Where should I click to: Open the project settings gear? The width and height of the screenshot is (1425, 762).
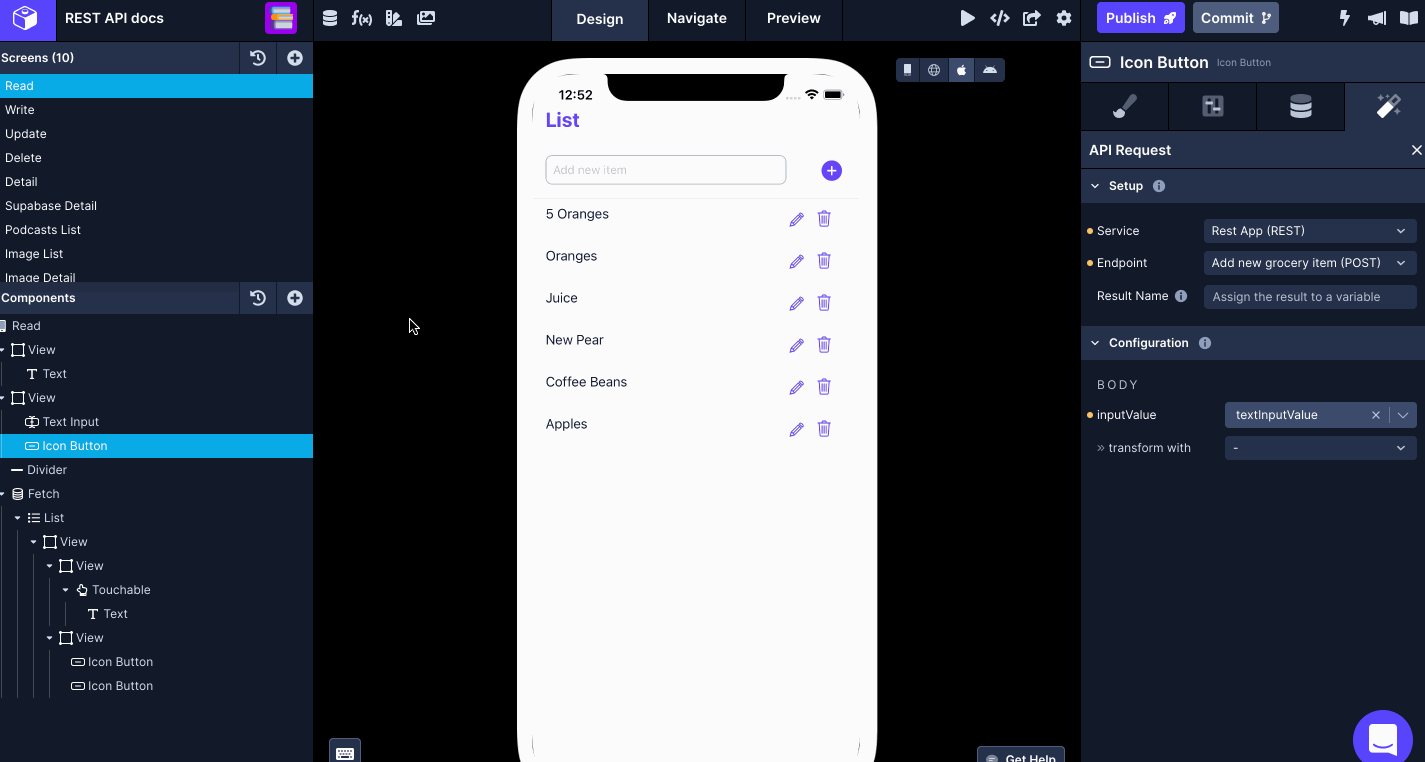coord(1064,18)
